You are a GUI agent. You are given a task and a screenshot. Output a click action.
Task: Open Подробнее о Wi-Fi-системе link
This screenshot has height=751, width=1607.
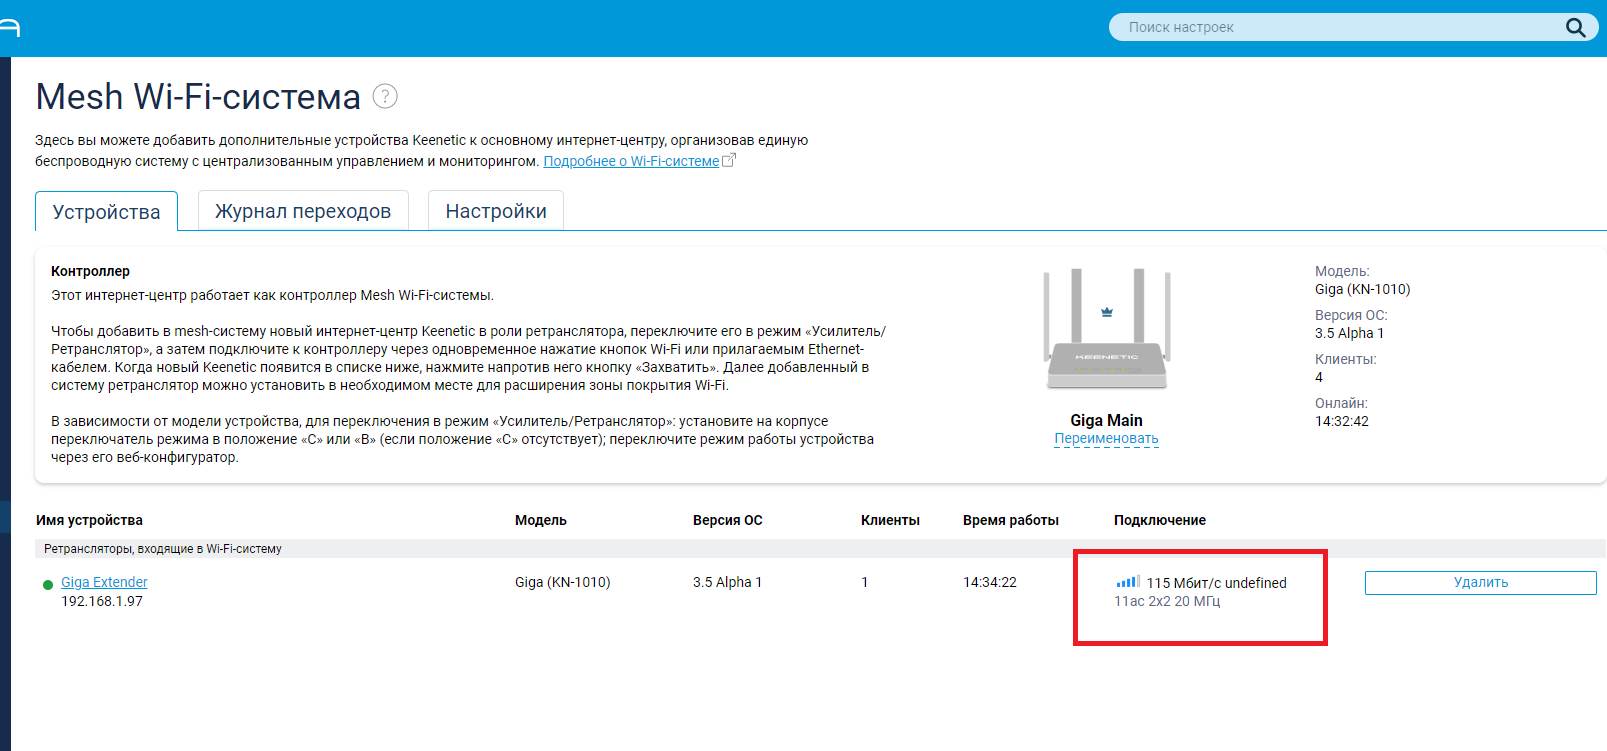point(631,161)
